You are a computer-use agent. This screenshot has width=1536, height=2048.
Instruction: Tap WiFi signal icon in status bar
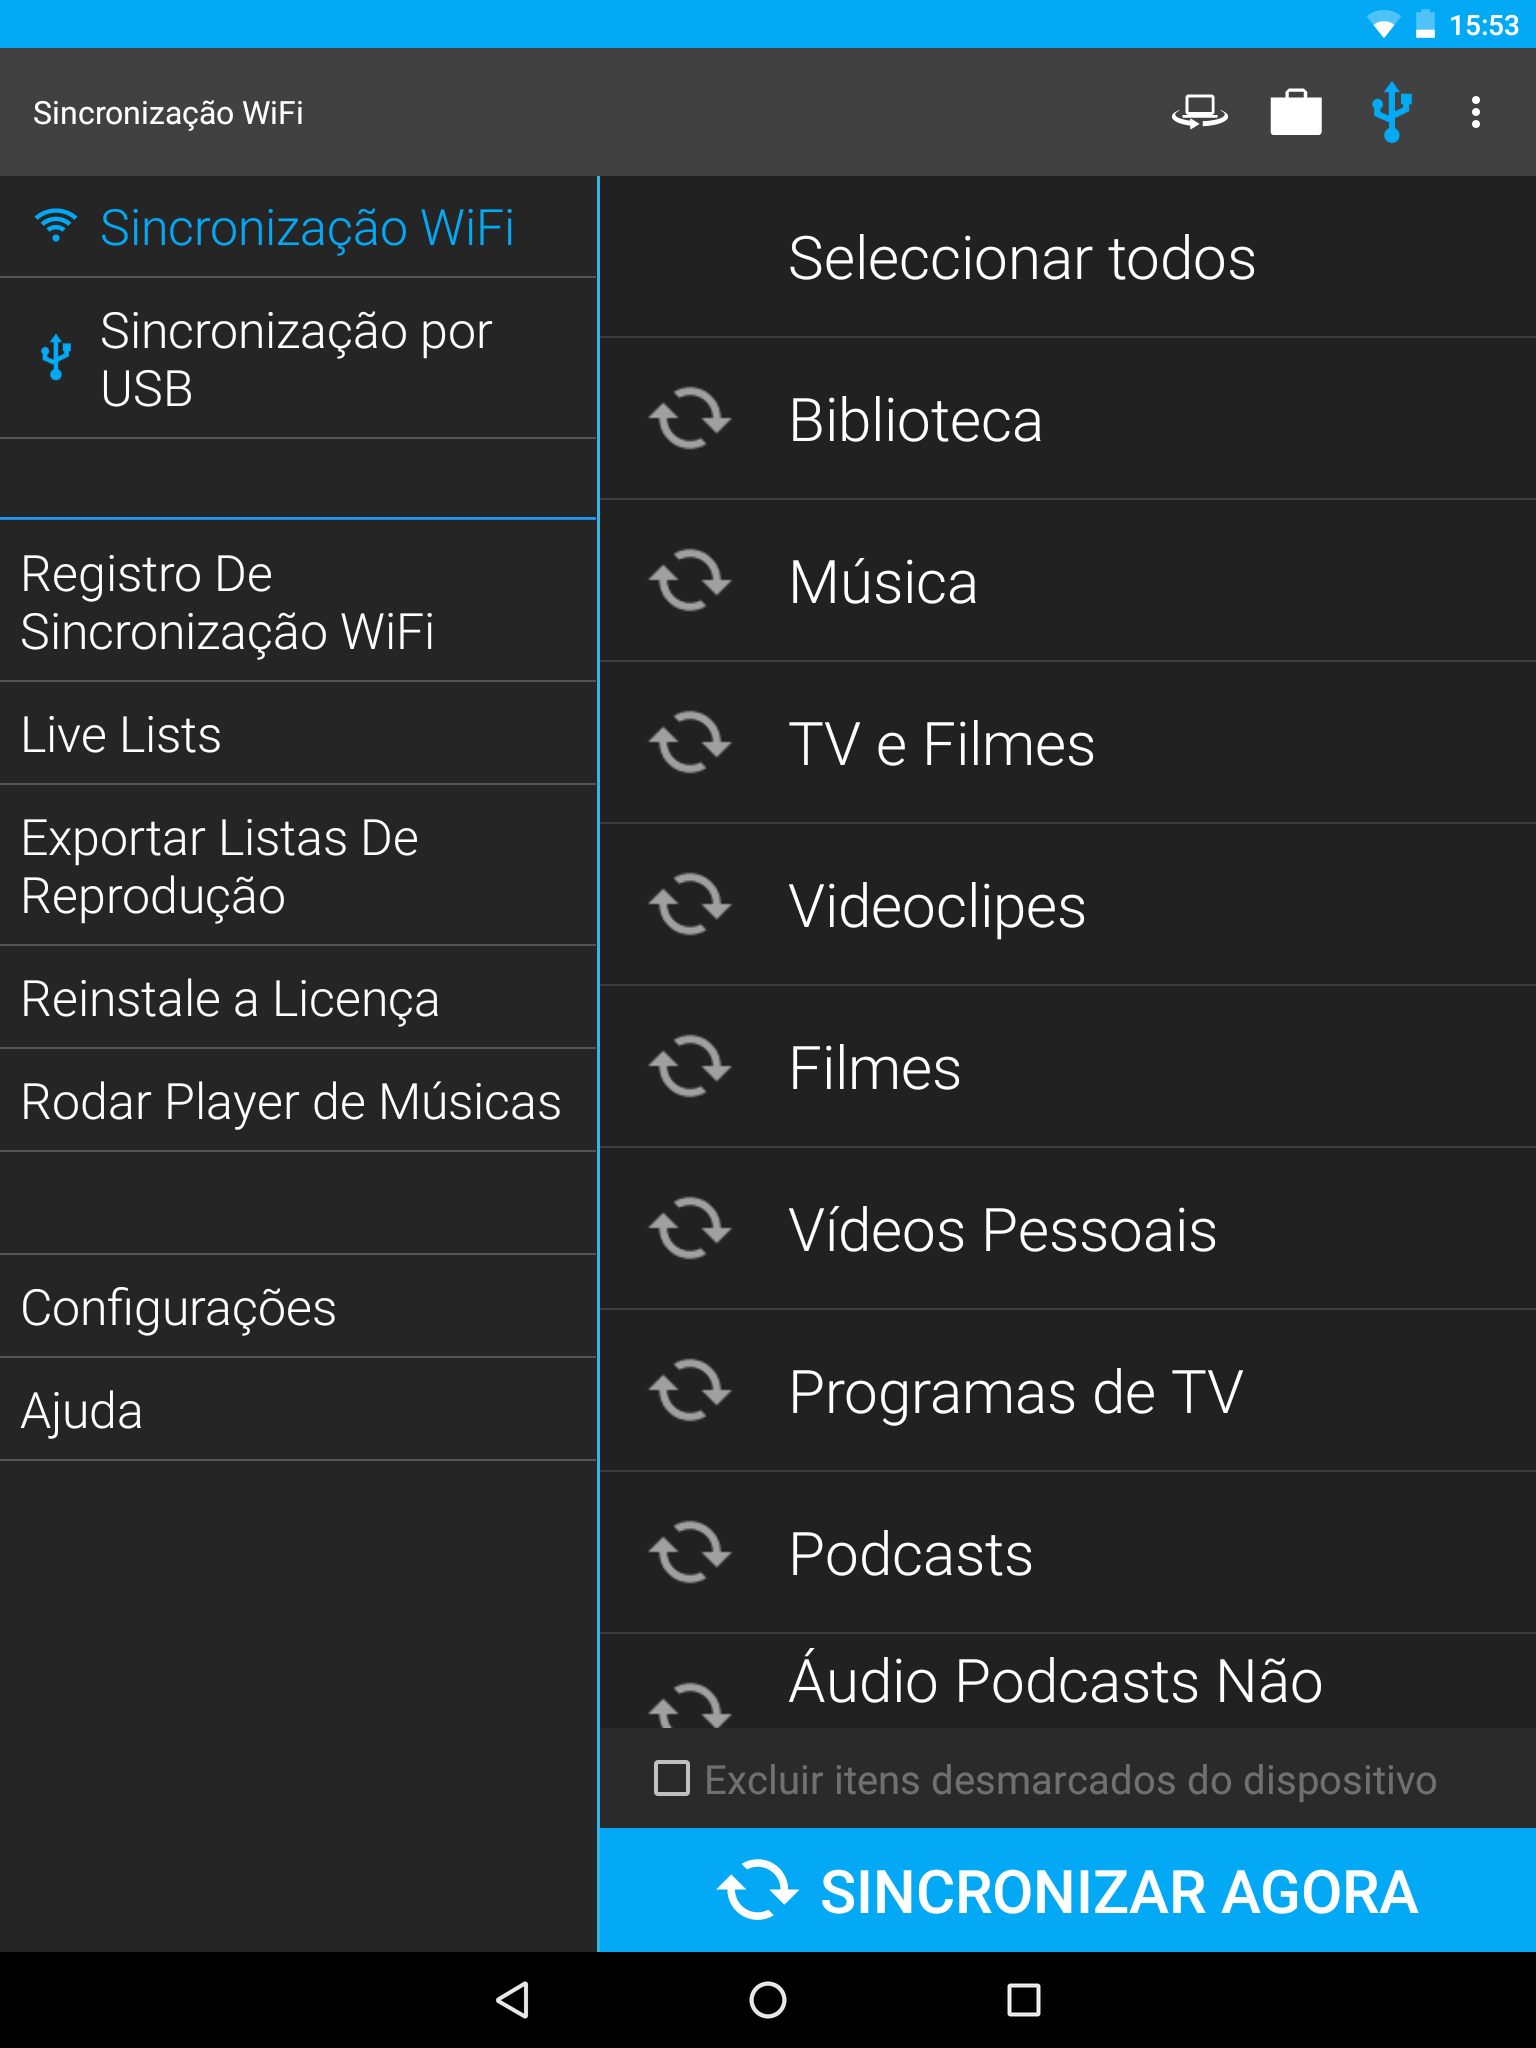tap(1384, 25)
